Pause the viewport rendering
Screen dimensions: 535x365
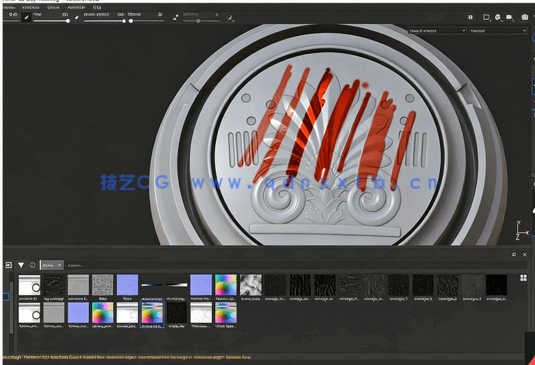(471, 17)
